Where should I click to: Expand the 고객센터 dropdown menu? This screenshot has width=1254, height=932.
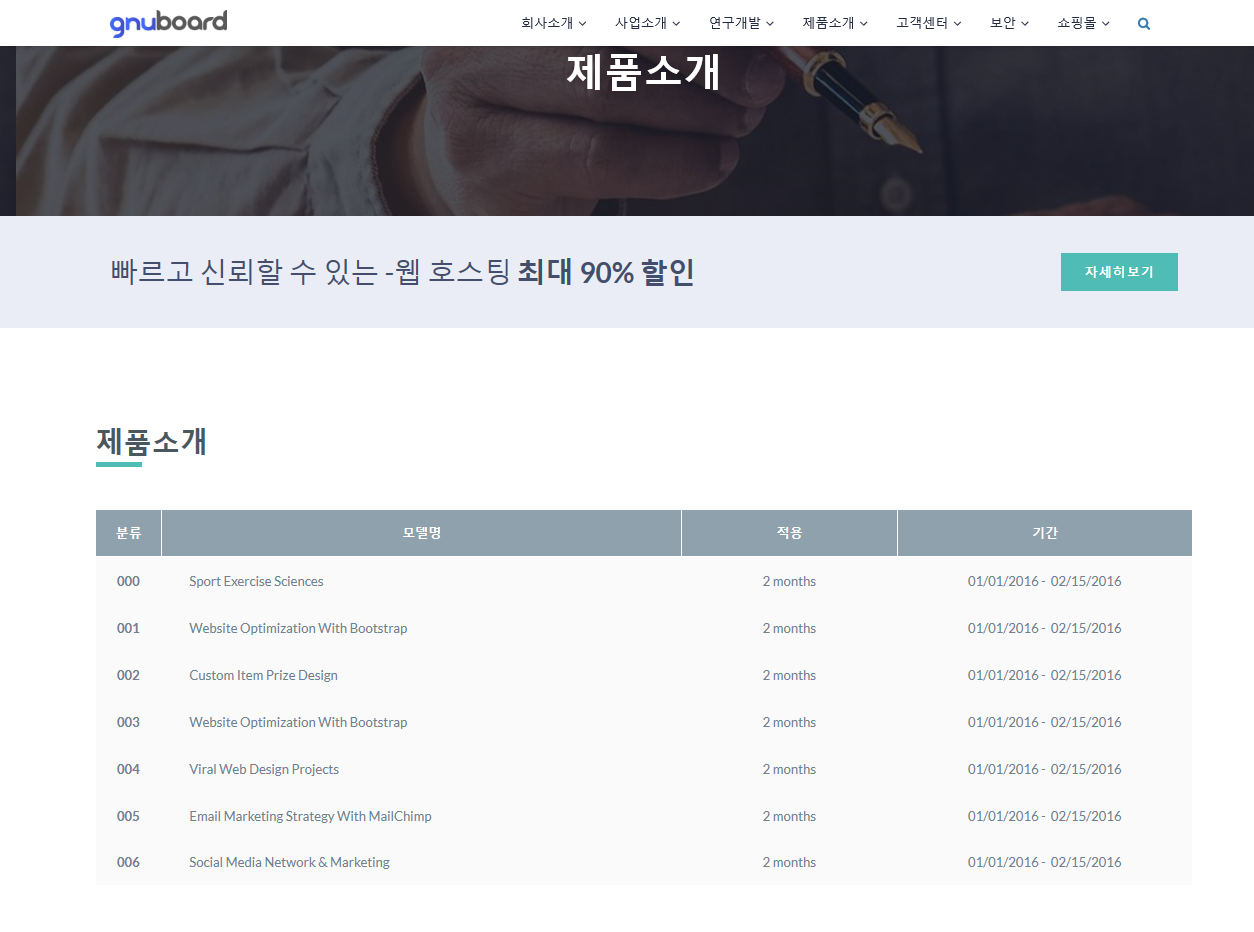coord(922,23)
